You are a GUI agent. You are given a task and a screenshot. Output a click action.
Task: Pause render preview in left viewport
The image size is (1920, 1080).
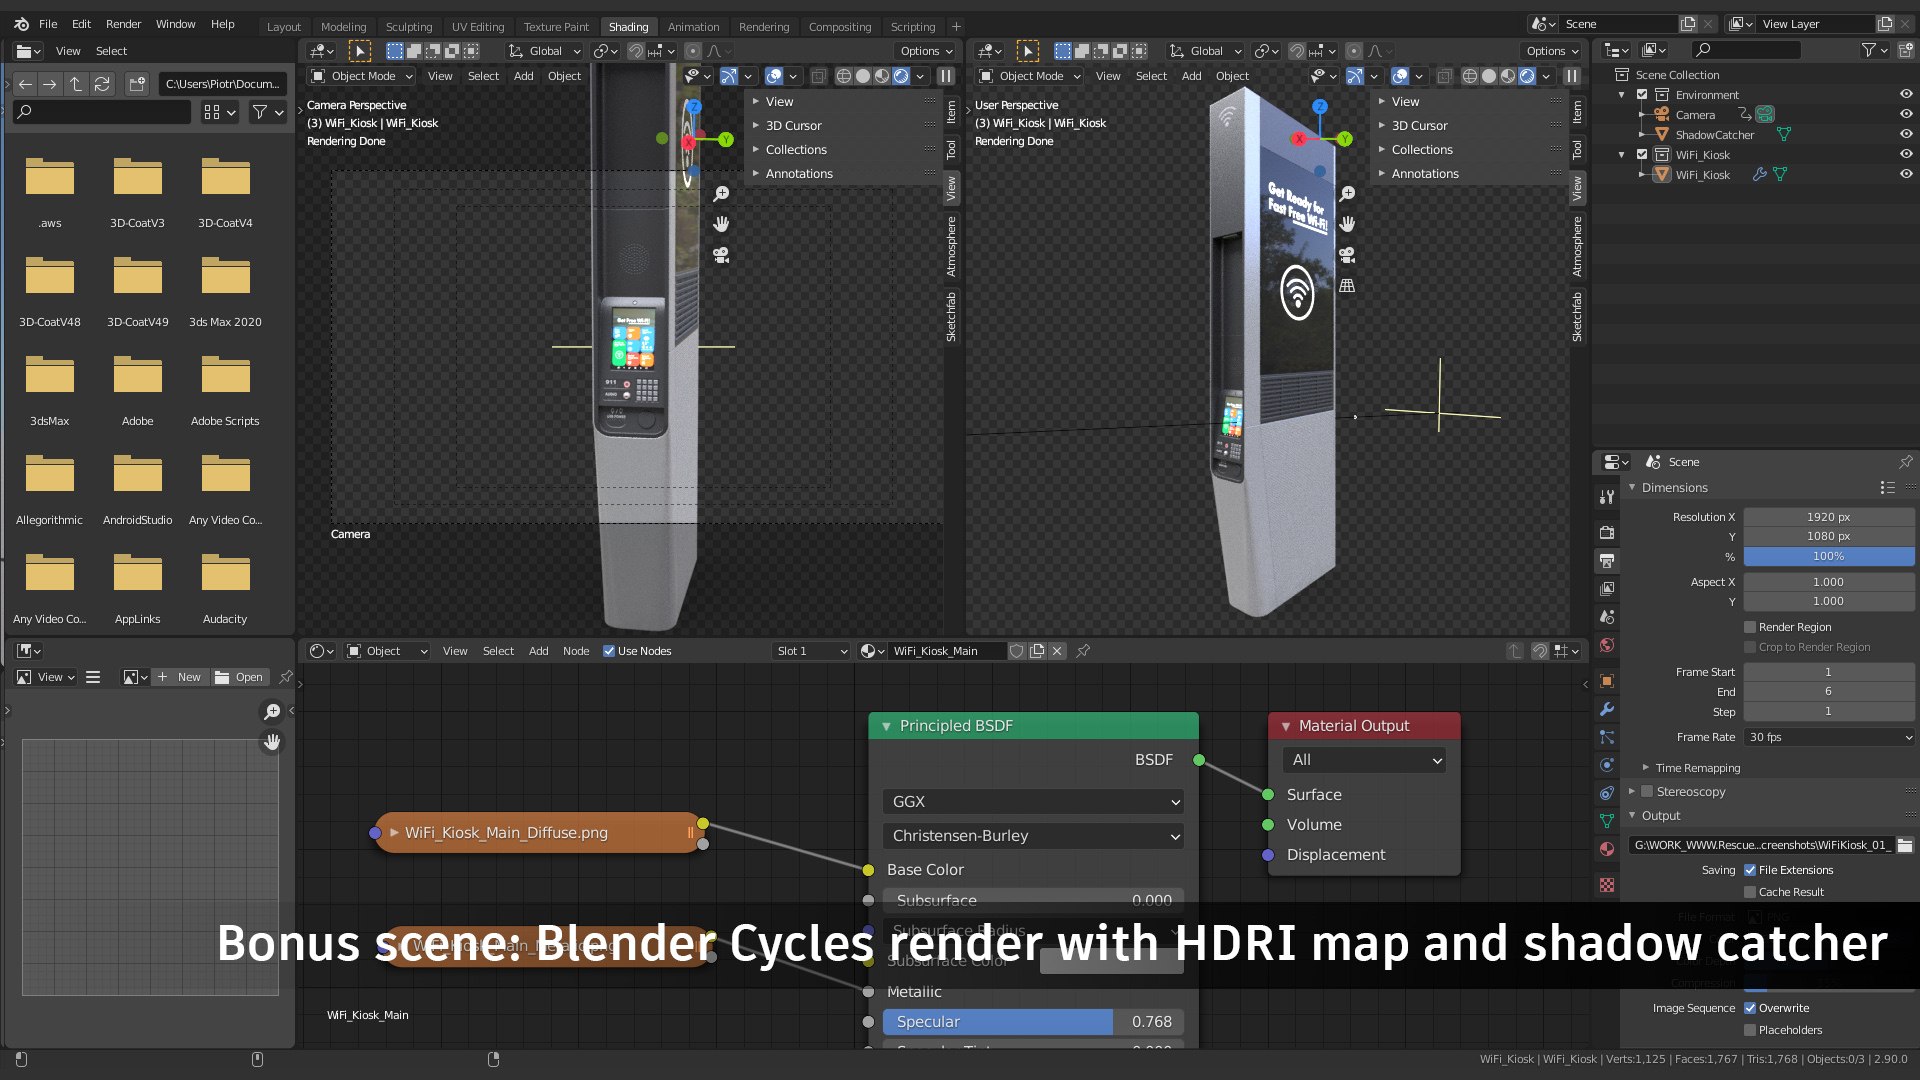point(945,76)
